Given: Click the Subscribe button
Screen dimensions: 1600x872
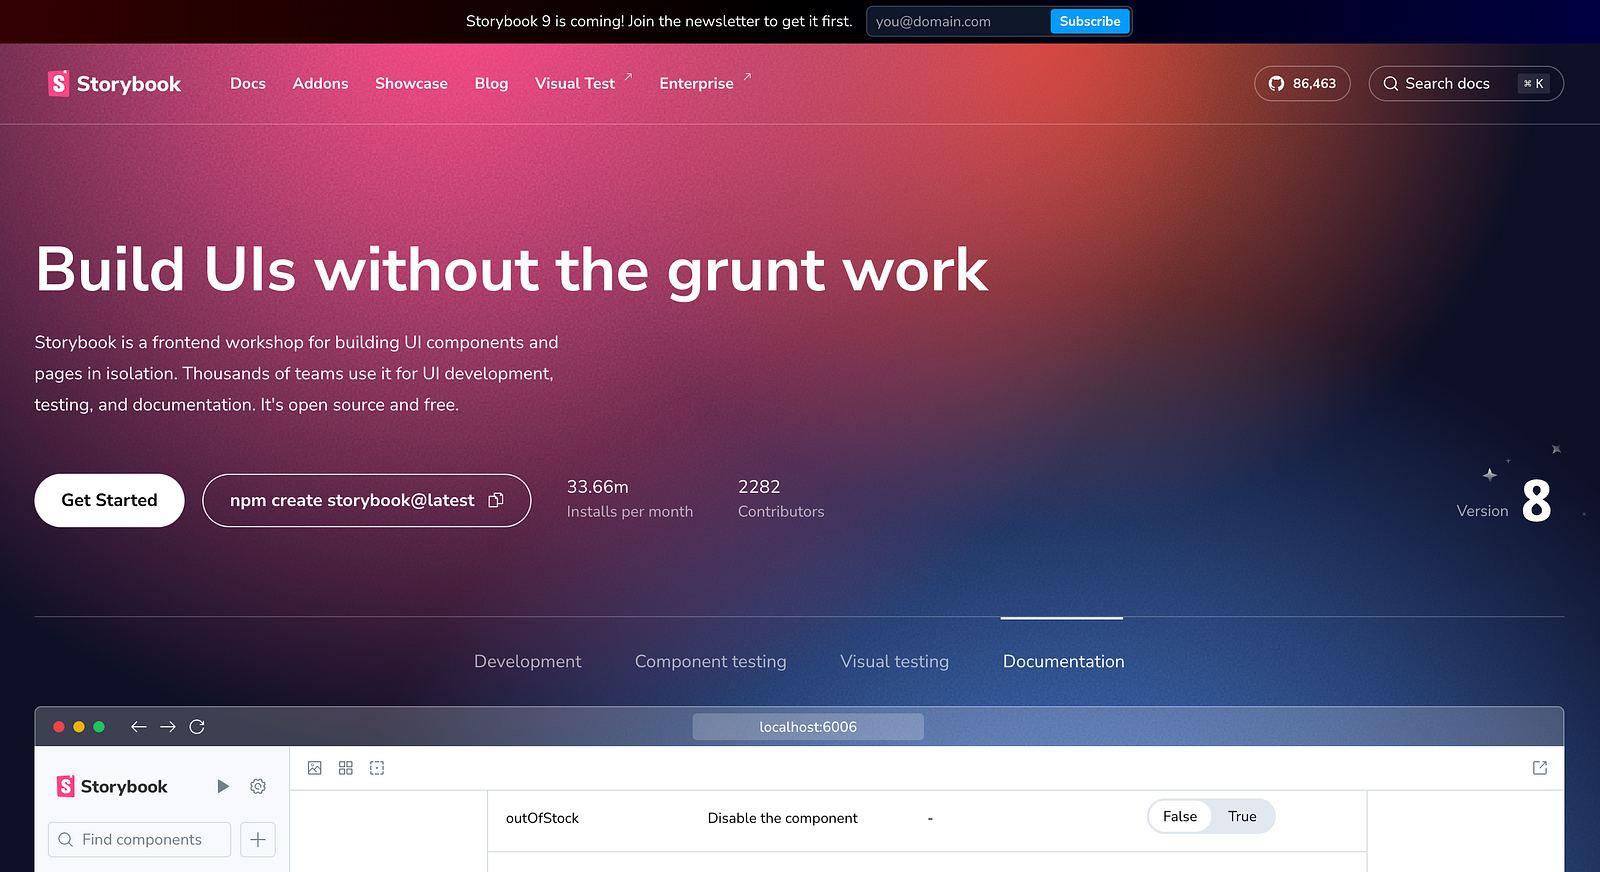Looking at the screenshot, I should pyautogui.click(x=1090, y=21).
